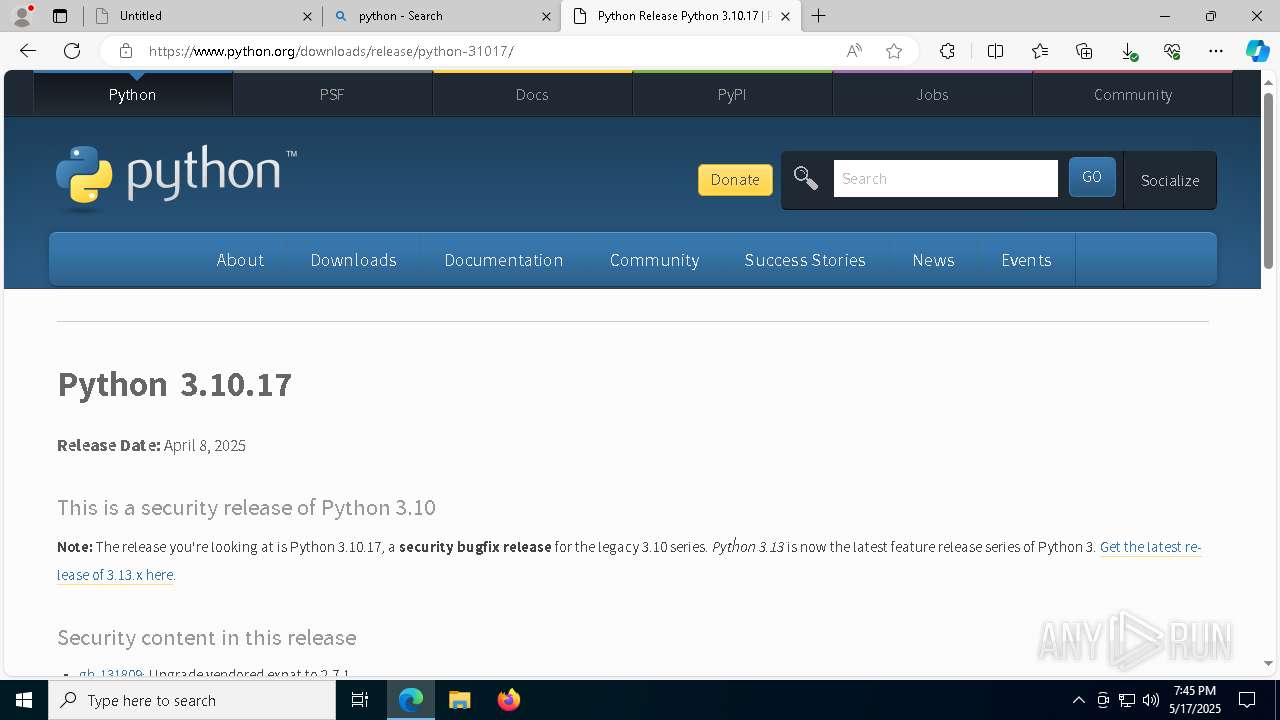
Task: Open the News menu
Action: tap(933, 260)
